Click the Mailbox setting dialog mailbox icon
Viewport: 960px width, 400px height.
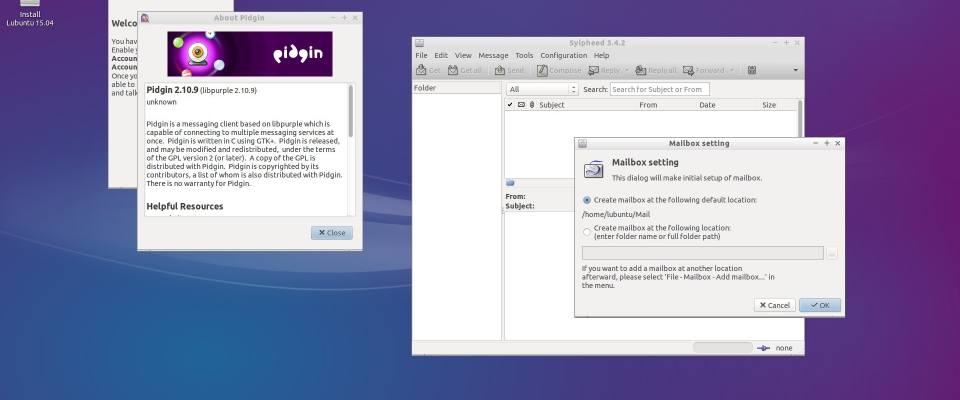click(x=593, y=170)
